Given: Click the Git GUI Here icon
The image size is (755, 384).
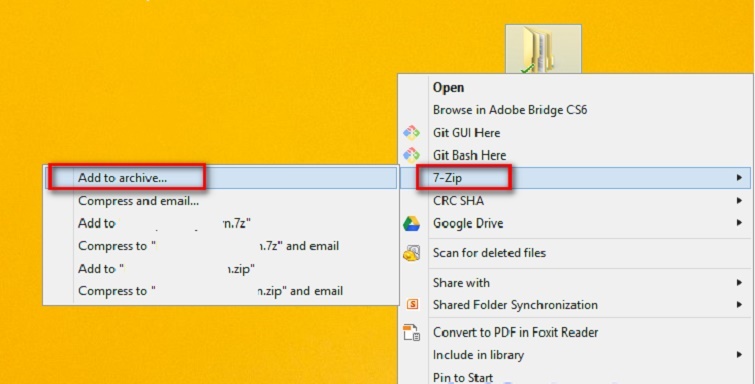Looking at the screenshot, I should pos(411,132).
